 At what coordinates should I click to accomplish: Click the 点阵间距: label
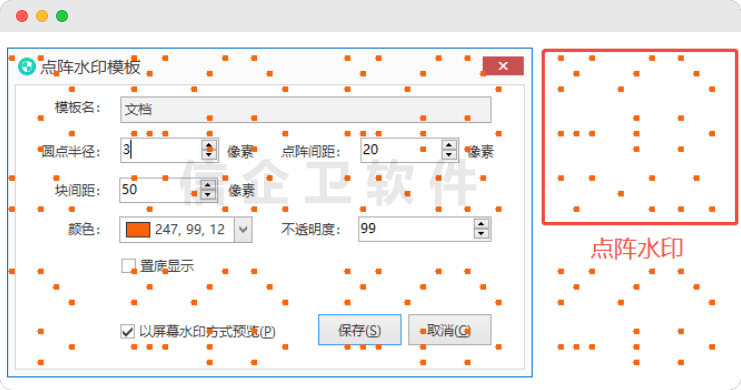(x=311, y=152)
